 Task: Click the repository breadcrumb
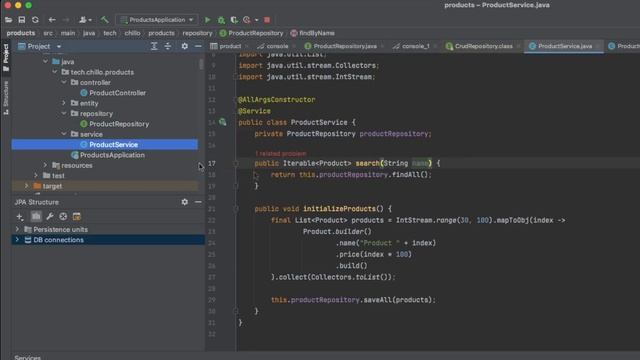tap(197, 33)
